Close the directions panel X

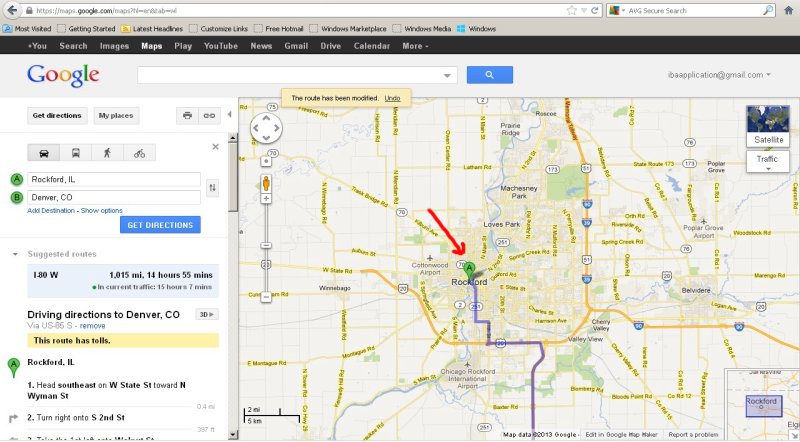tap(215, 147)
